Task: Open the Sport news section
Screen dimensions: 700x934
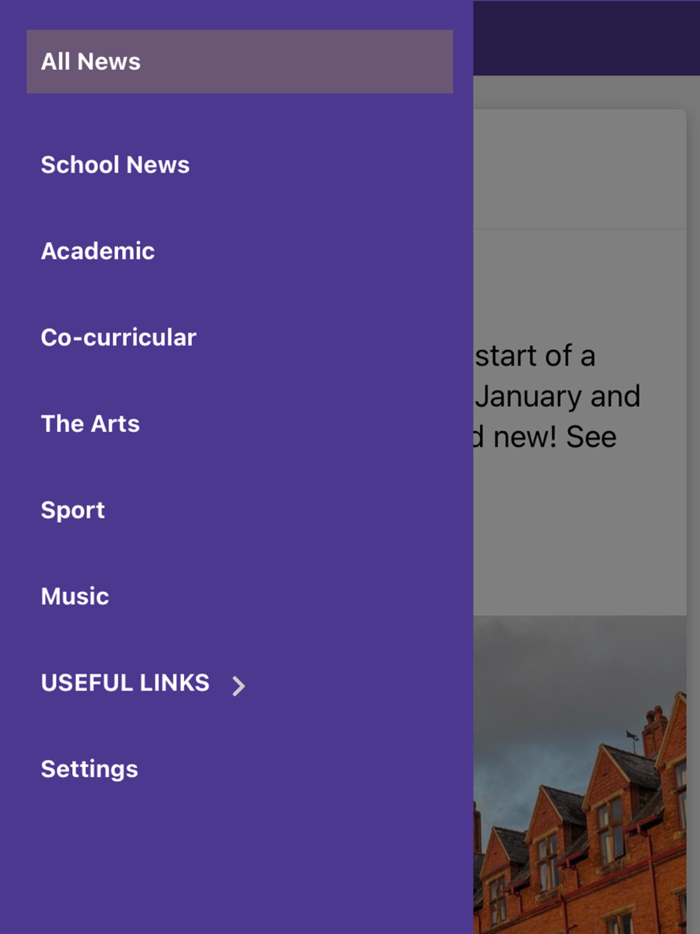Action: [x=72, y=510]
